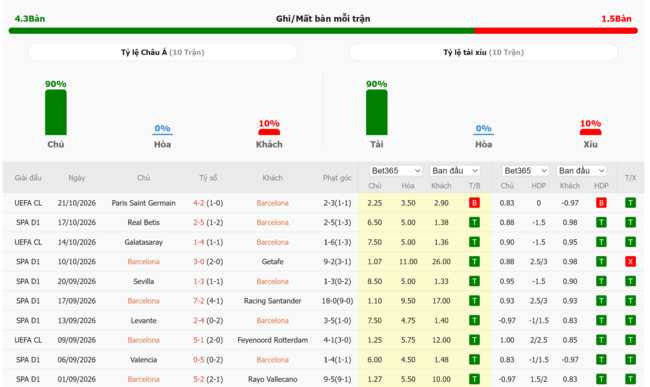Open the Paris Saint Germain team link
The width and height of the screenshot is (650, 387).
(143, 203)
